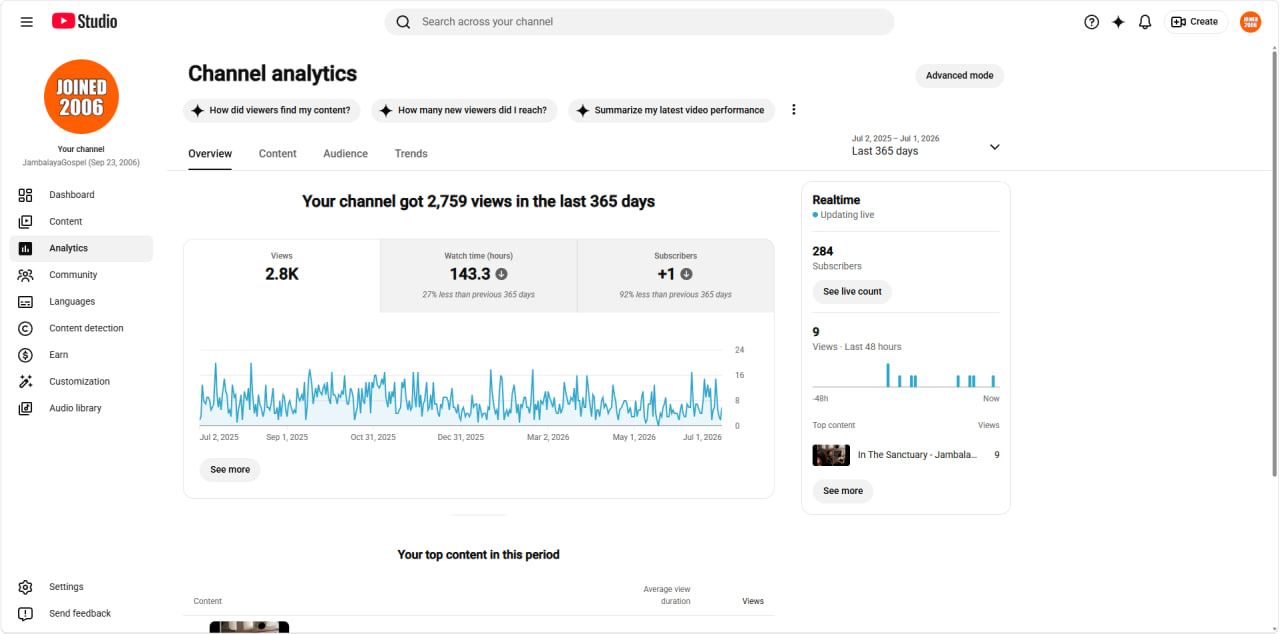Screen dimensions: 1280x634
Task: Click the 'How did viewers find my content?' chip
Action: (x=272, y=111)
